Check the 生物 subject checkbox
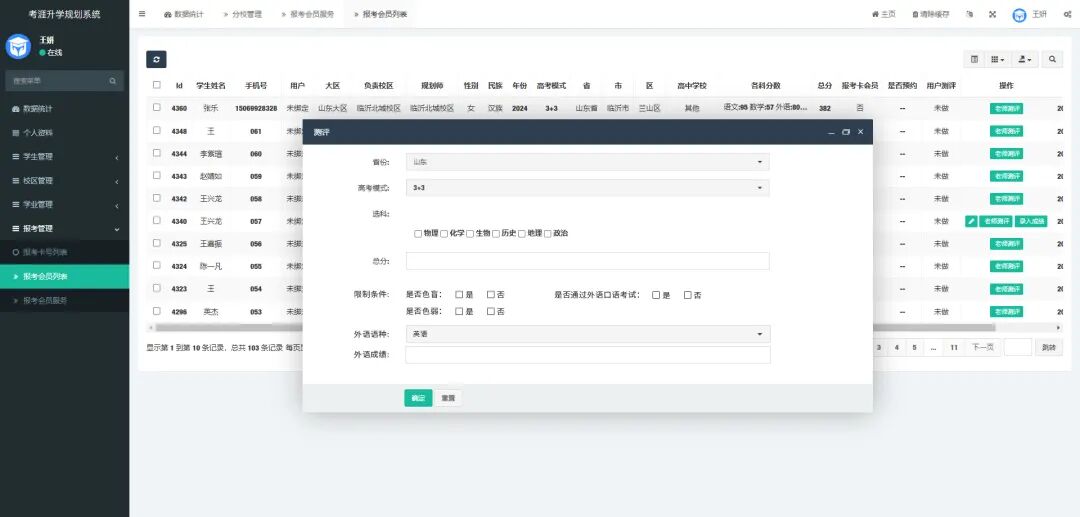 point(470,234)
